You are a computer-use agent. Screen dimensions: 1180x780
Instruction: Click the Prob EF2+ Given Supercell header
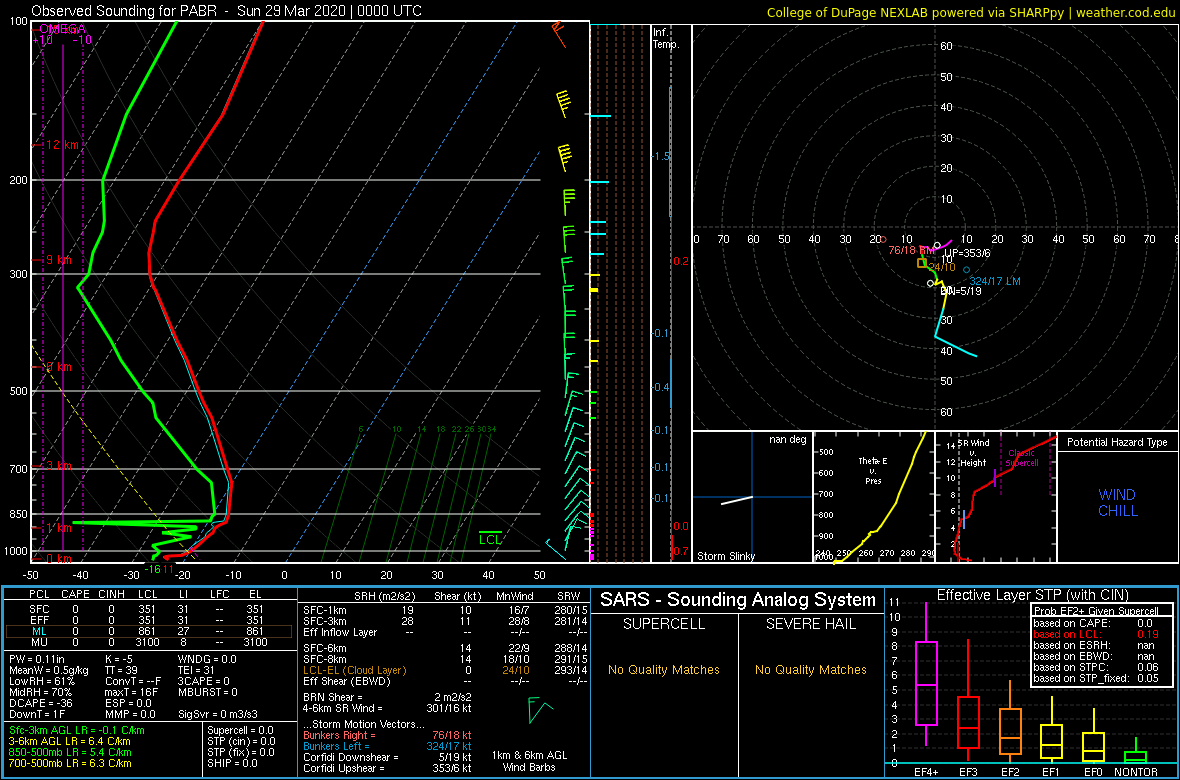coord(1094,611)
